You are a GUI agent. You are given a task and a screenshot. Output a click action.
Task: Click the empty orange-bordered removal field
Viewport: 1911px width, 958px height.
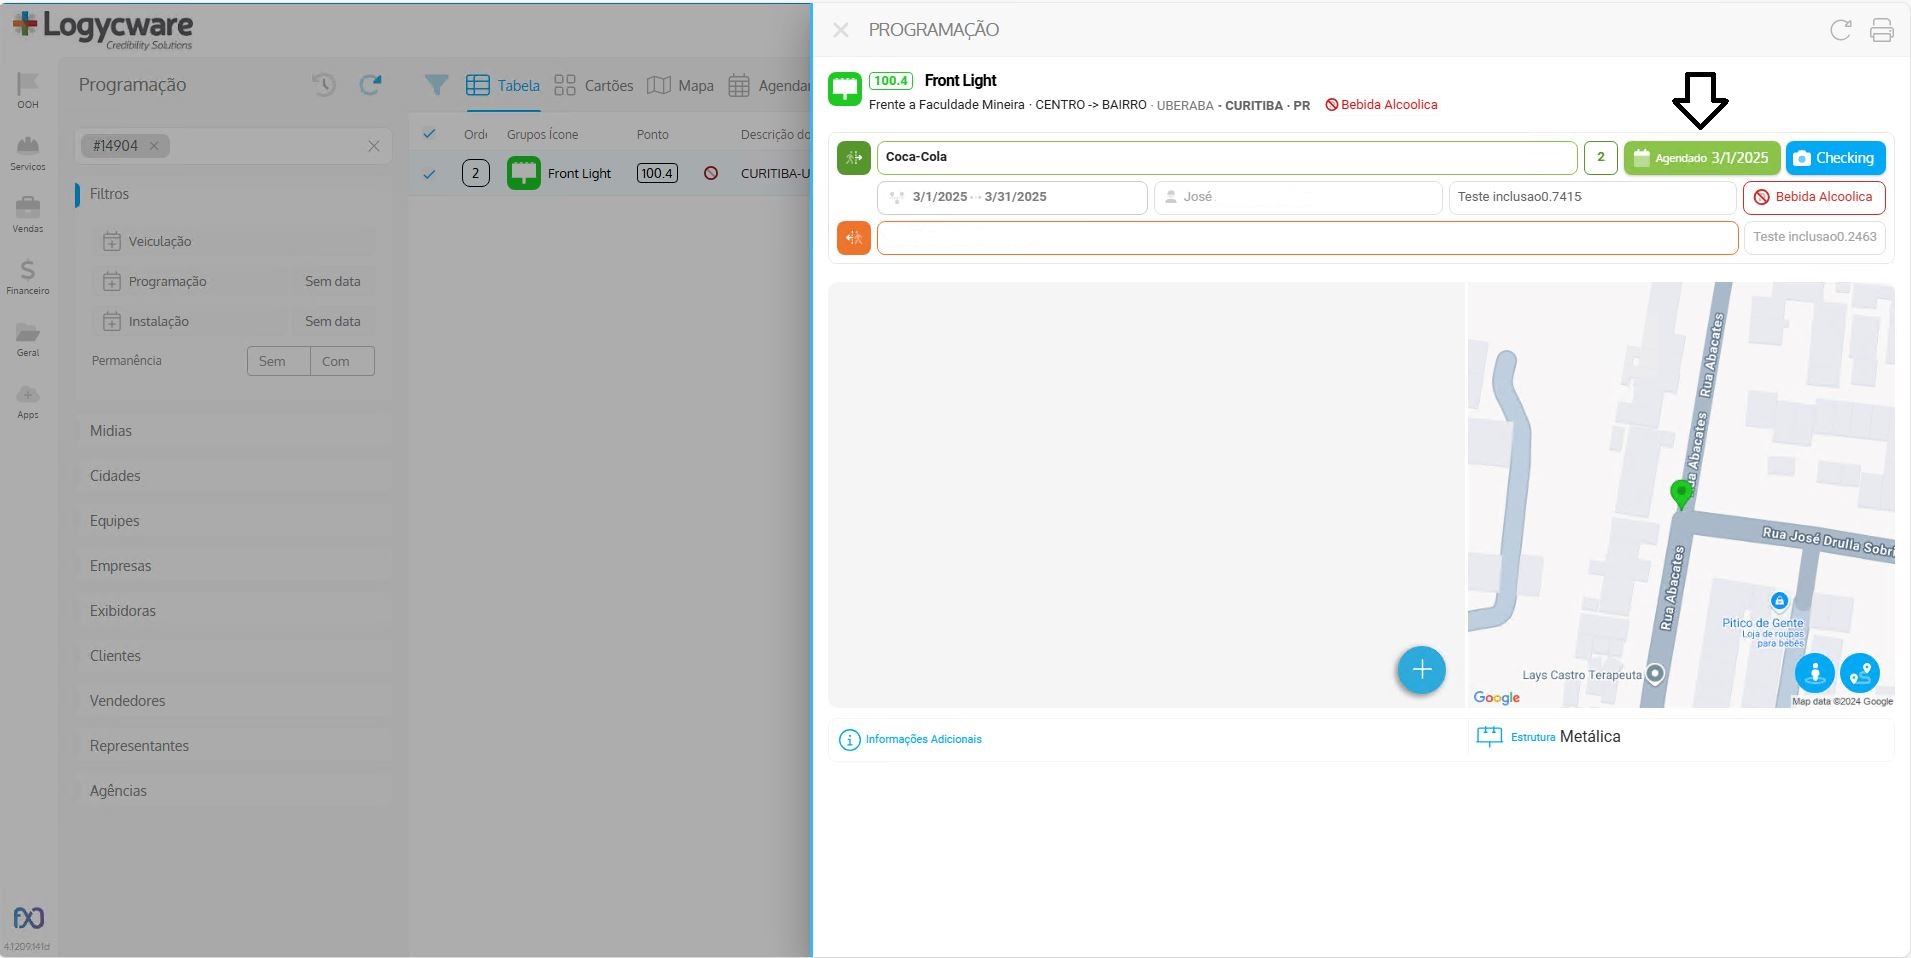(1307, 238)
